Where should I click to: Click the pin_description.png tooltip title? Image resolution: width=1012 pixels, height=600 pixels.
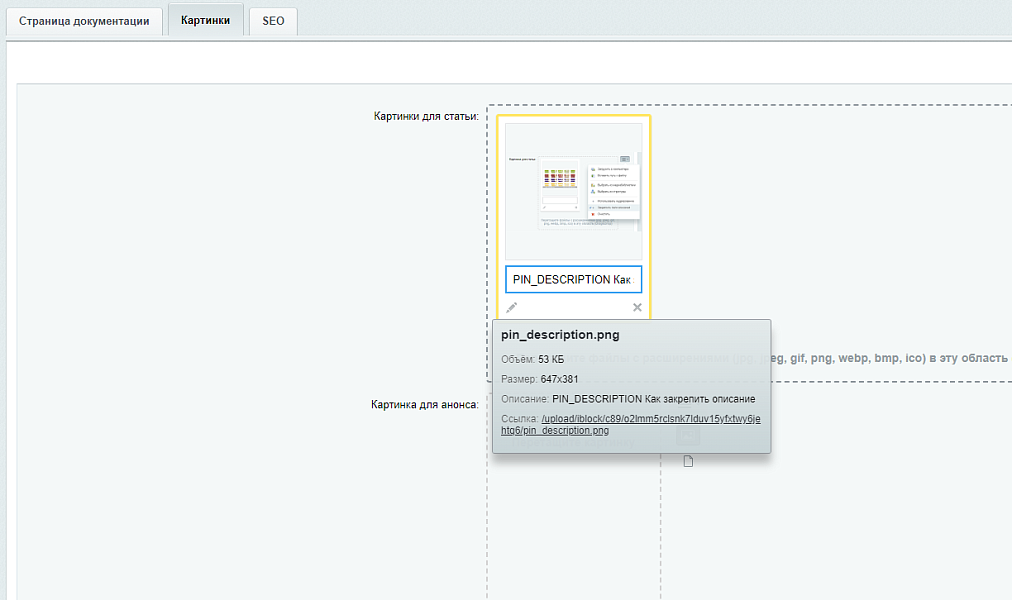coord(560,336)
